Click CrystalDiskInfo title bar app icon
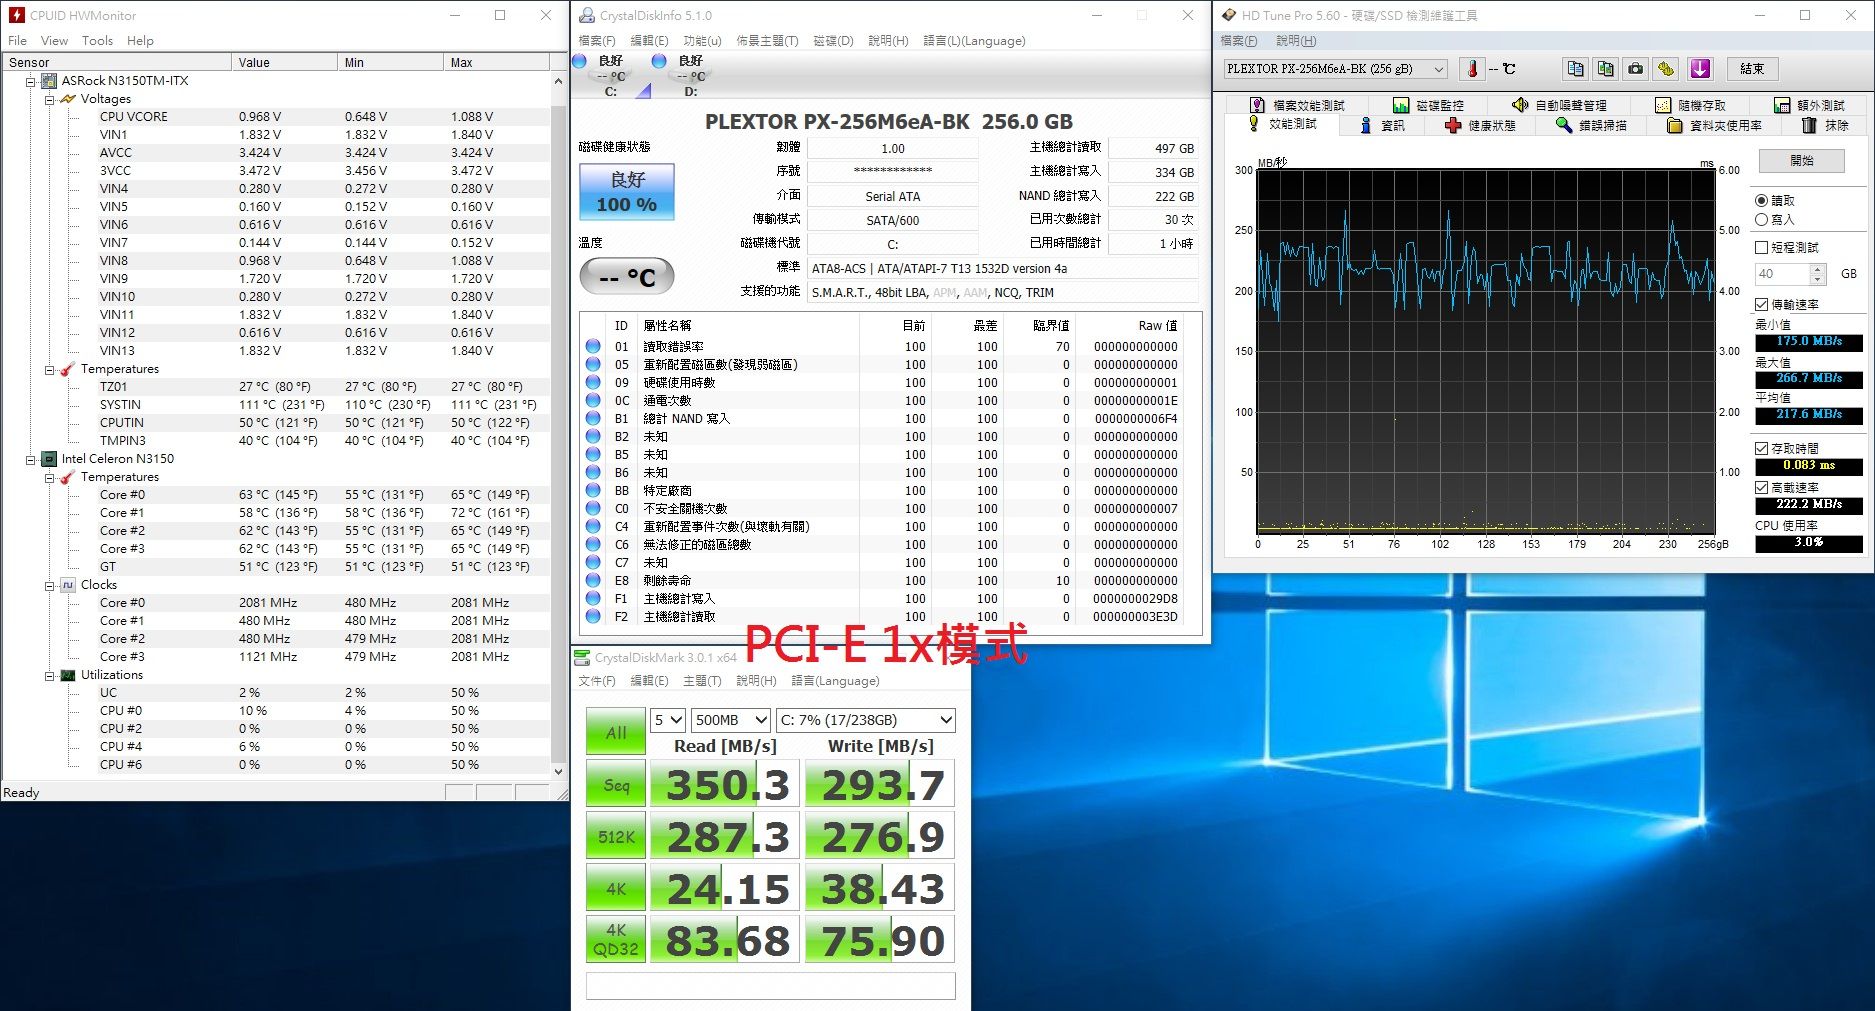This screenshot has height=1011, width=1875. 586,15
